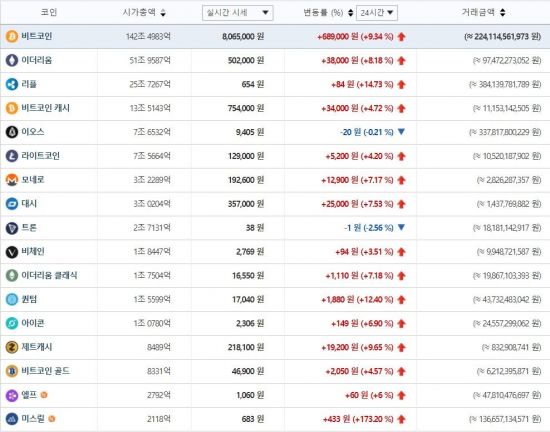Click the change +34,000 원 (+4.72 %)

[357, 108]
